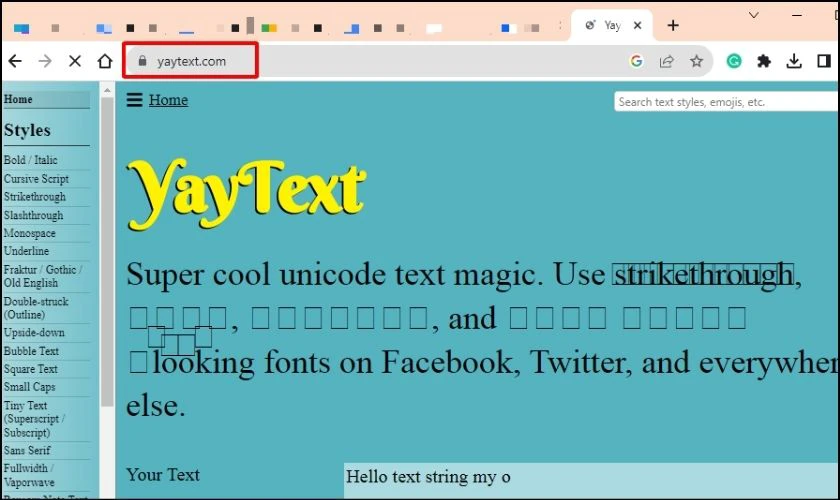This screenshot has height=500, width=840.
Task: Close the YayText tab
Action: click(x=638, y=25)
